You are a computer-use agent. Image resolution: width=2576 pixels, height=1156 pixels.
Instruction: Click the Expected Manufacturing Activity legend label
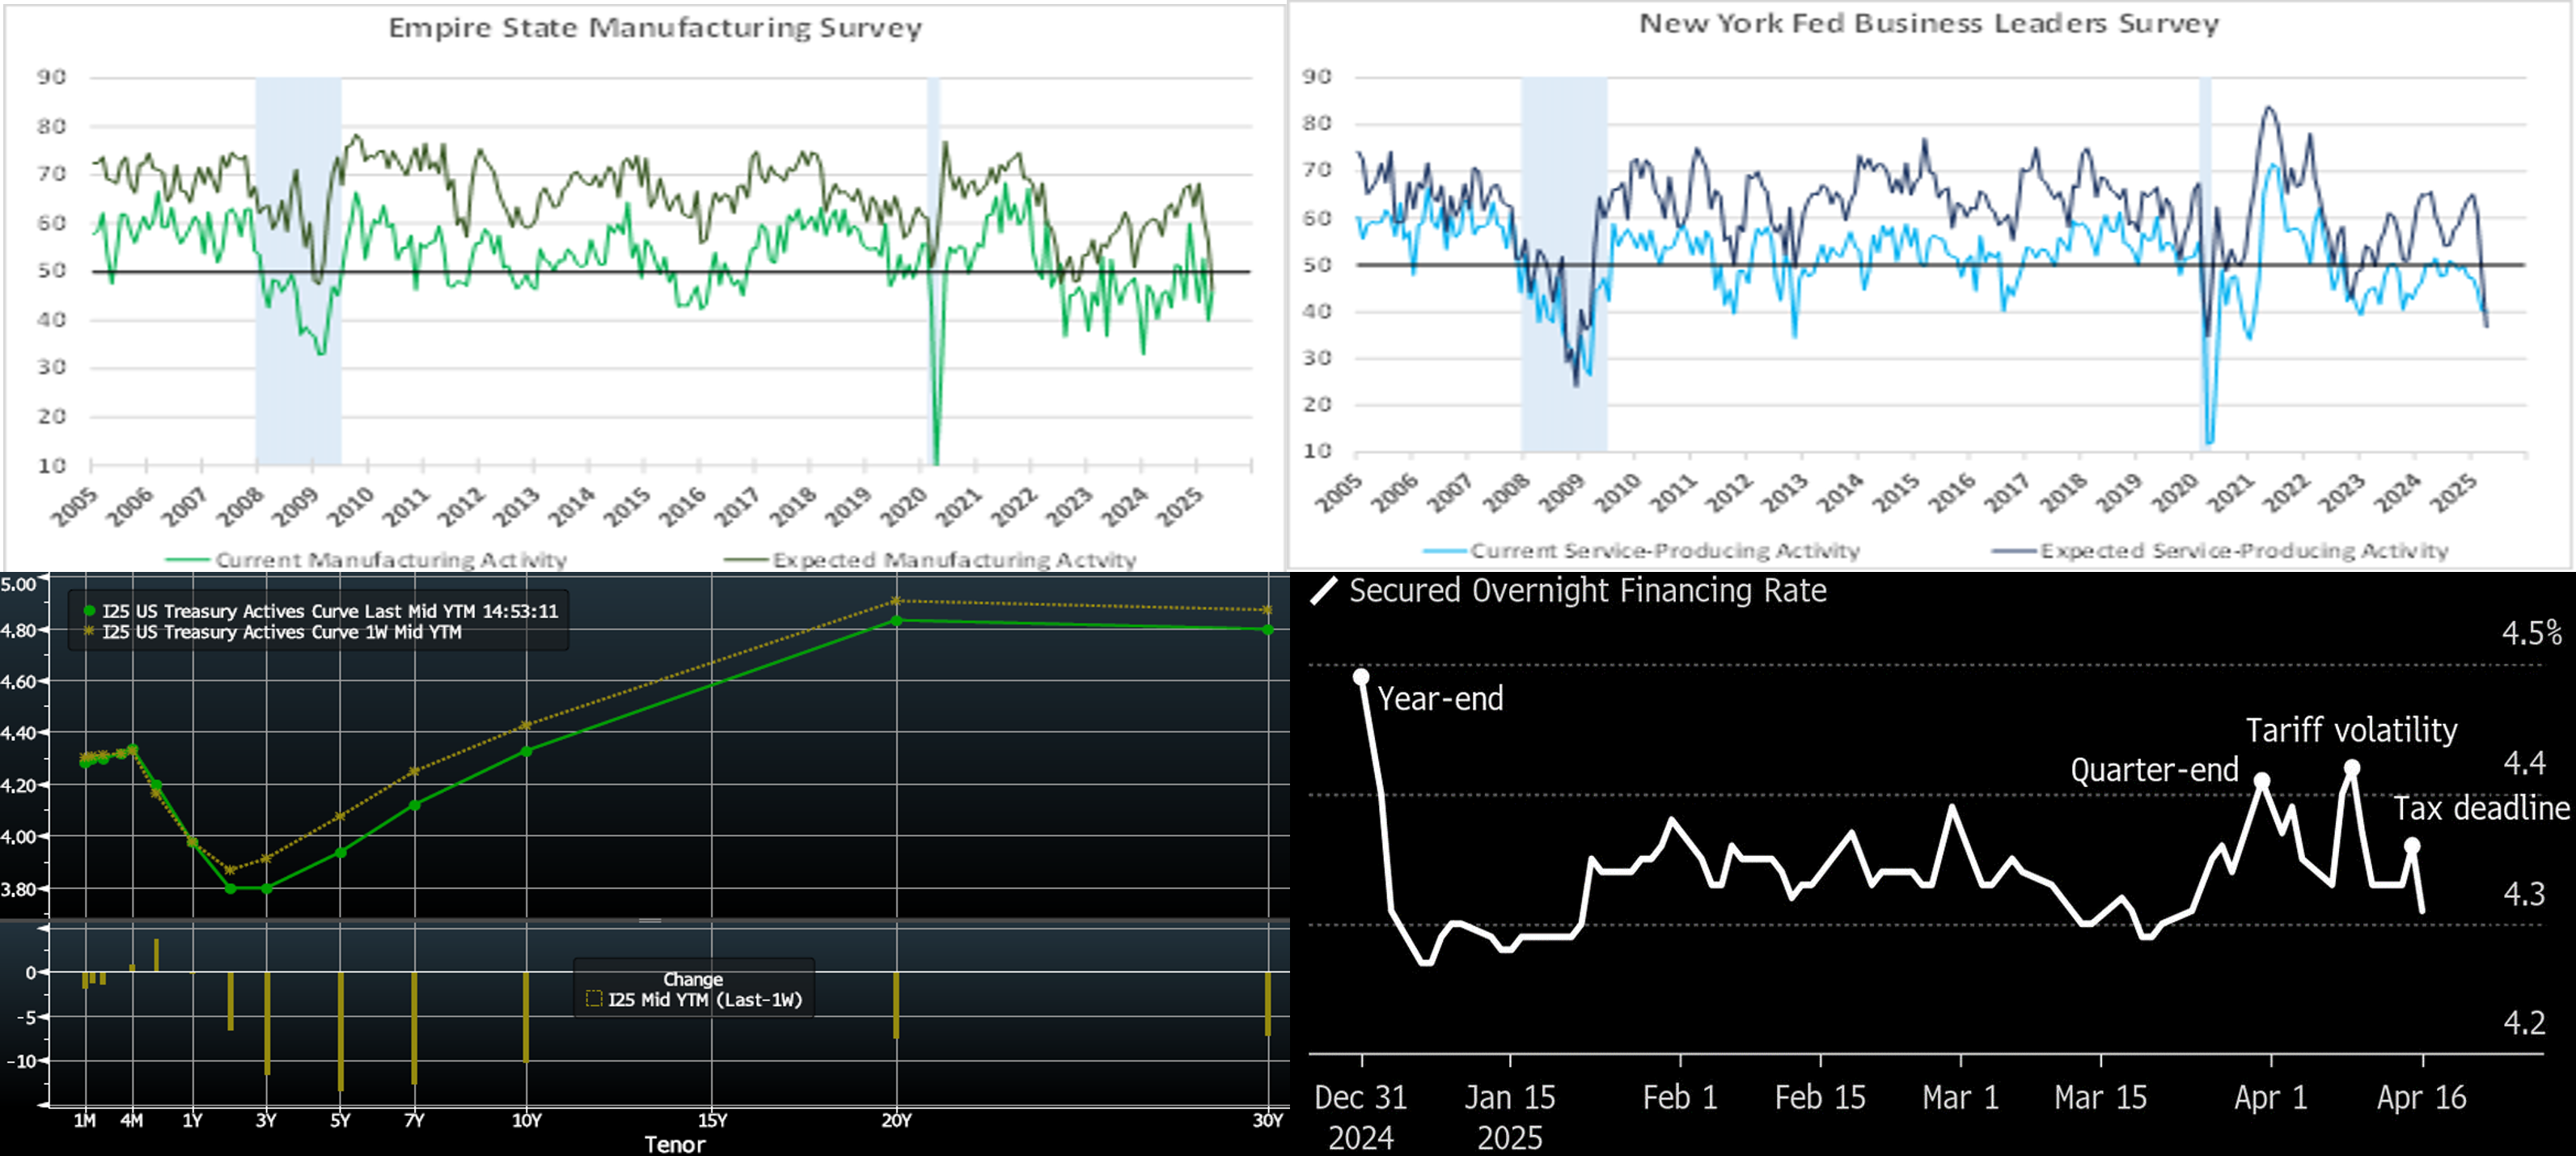click(x=954, y=560)
